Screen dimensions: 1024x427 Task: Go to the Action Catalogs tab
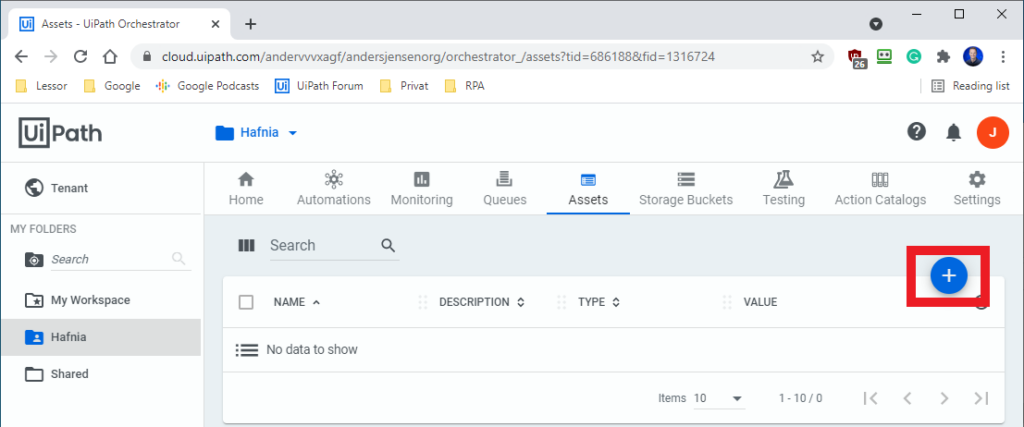(880, 189)
